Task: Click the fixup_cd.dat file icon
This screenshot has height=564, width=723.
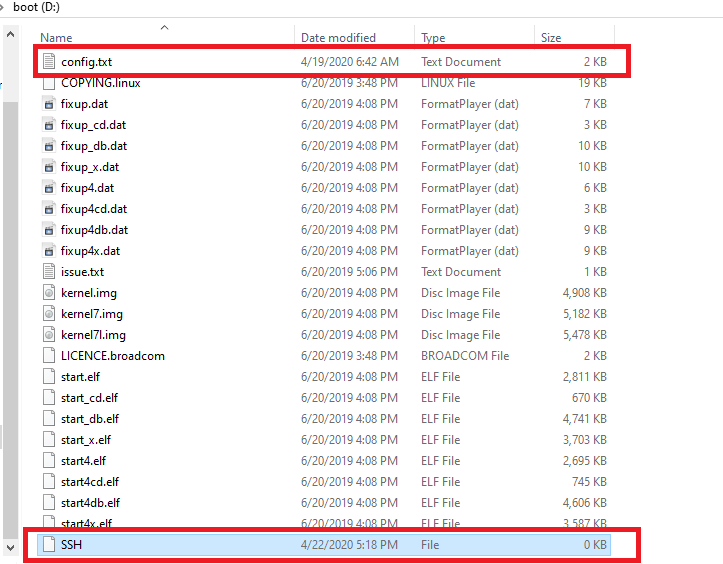Action: point(49,125)
